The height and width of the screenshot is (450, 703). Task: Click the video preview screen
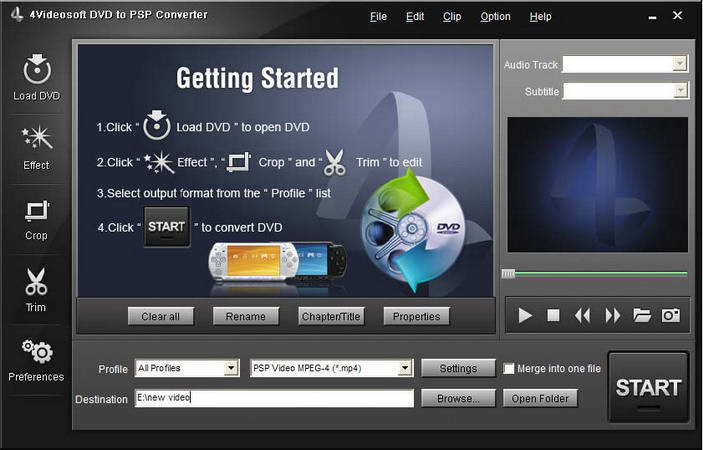coord(597,184)
